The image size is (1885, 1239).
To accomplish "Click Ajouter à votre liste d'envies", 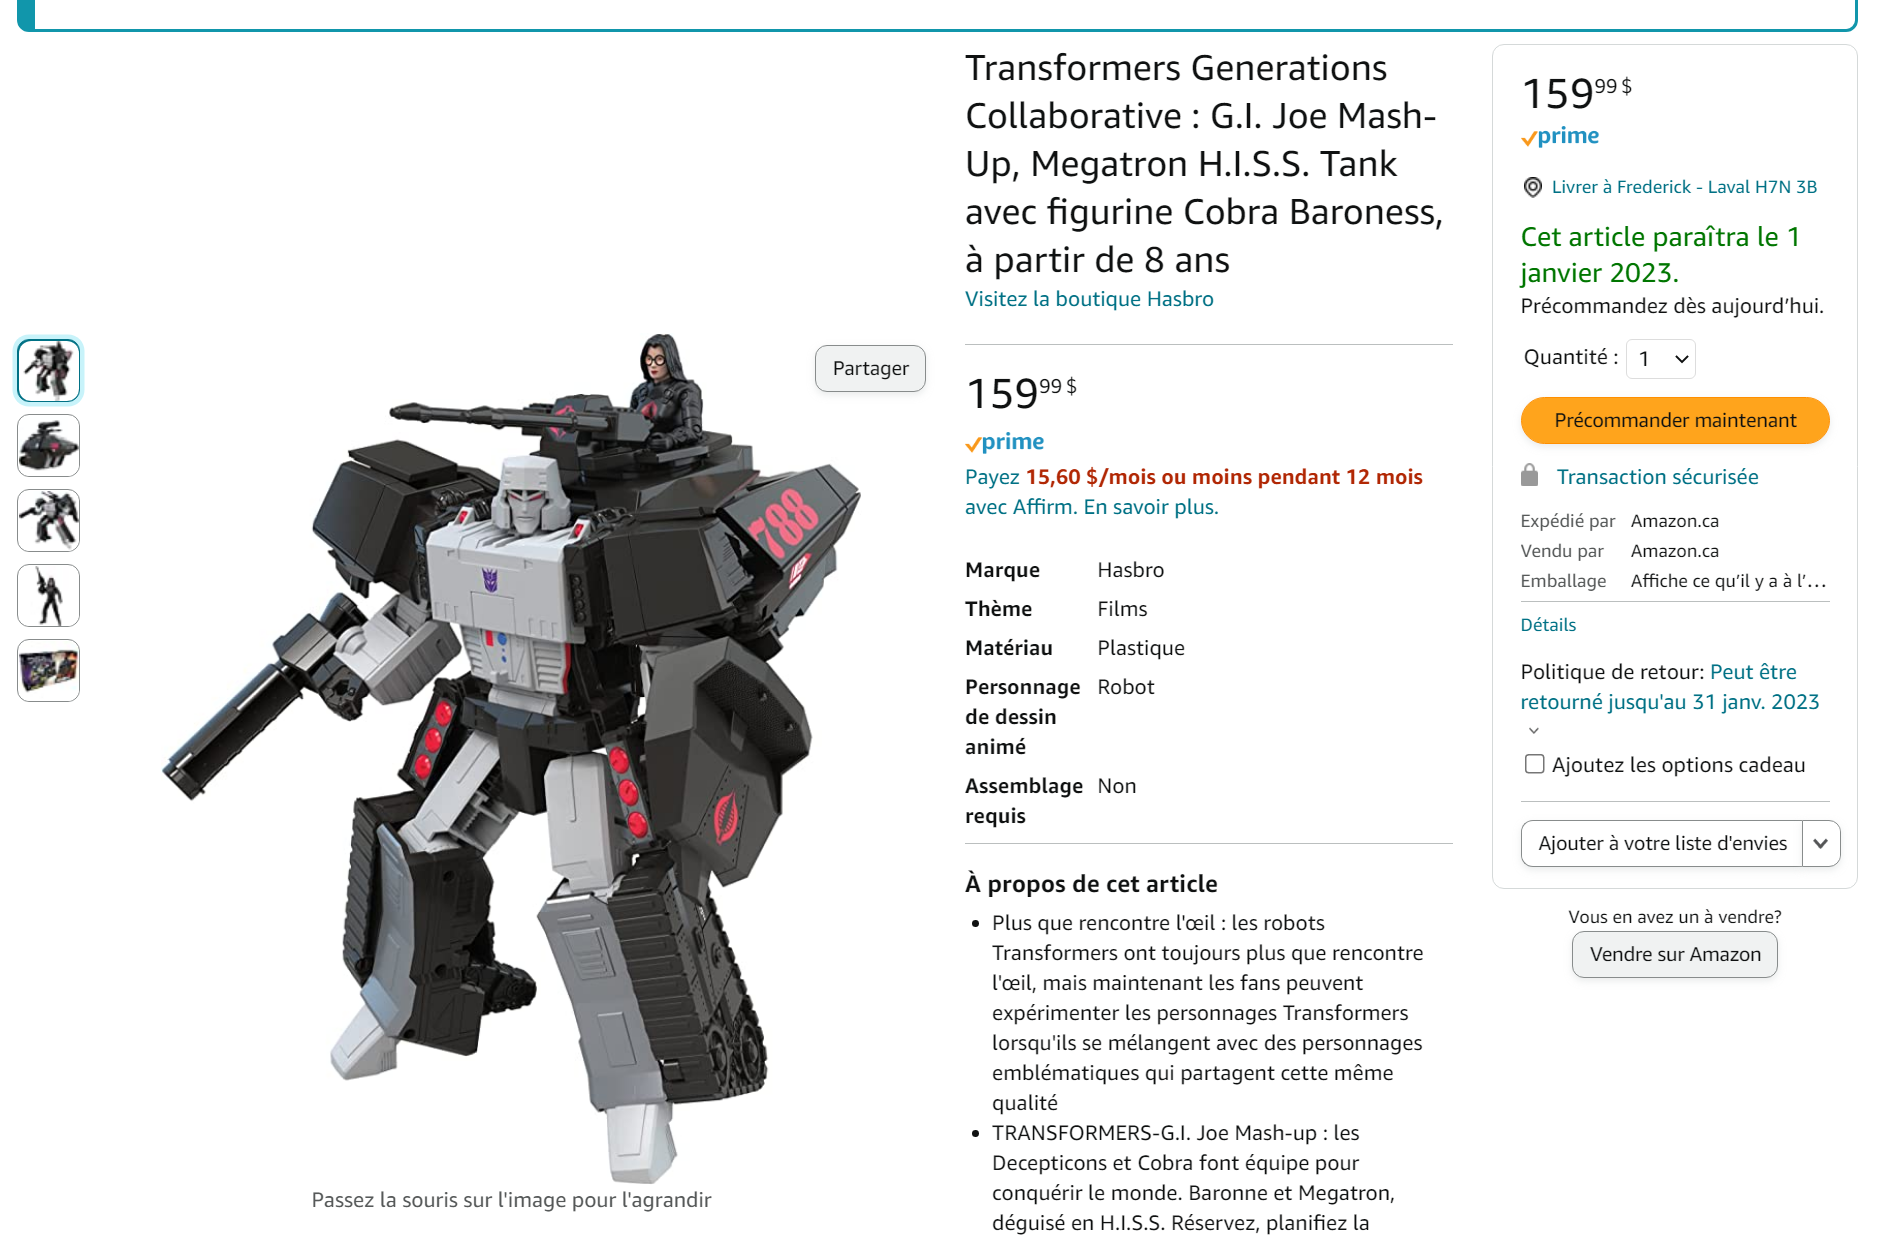I will coord(1662,843).
